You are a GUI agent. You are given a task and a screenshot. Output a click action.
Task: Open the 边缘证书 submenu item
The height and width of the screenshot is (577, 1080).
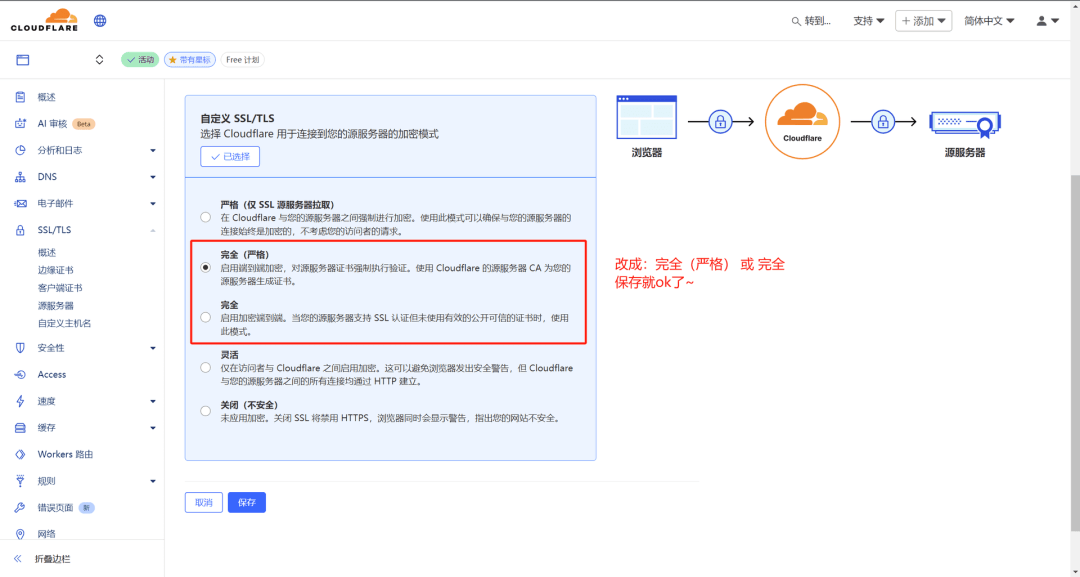pos(56,271)
